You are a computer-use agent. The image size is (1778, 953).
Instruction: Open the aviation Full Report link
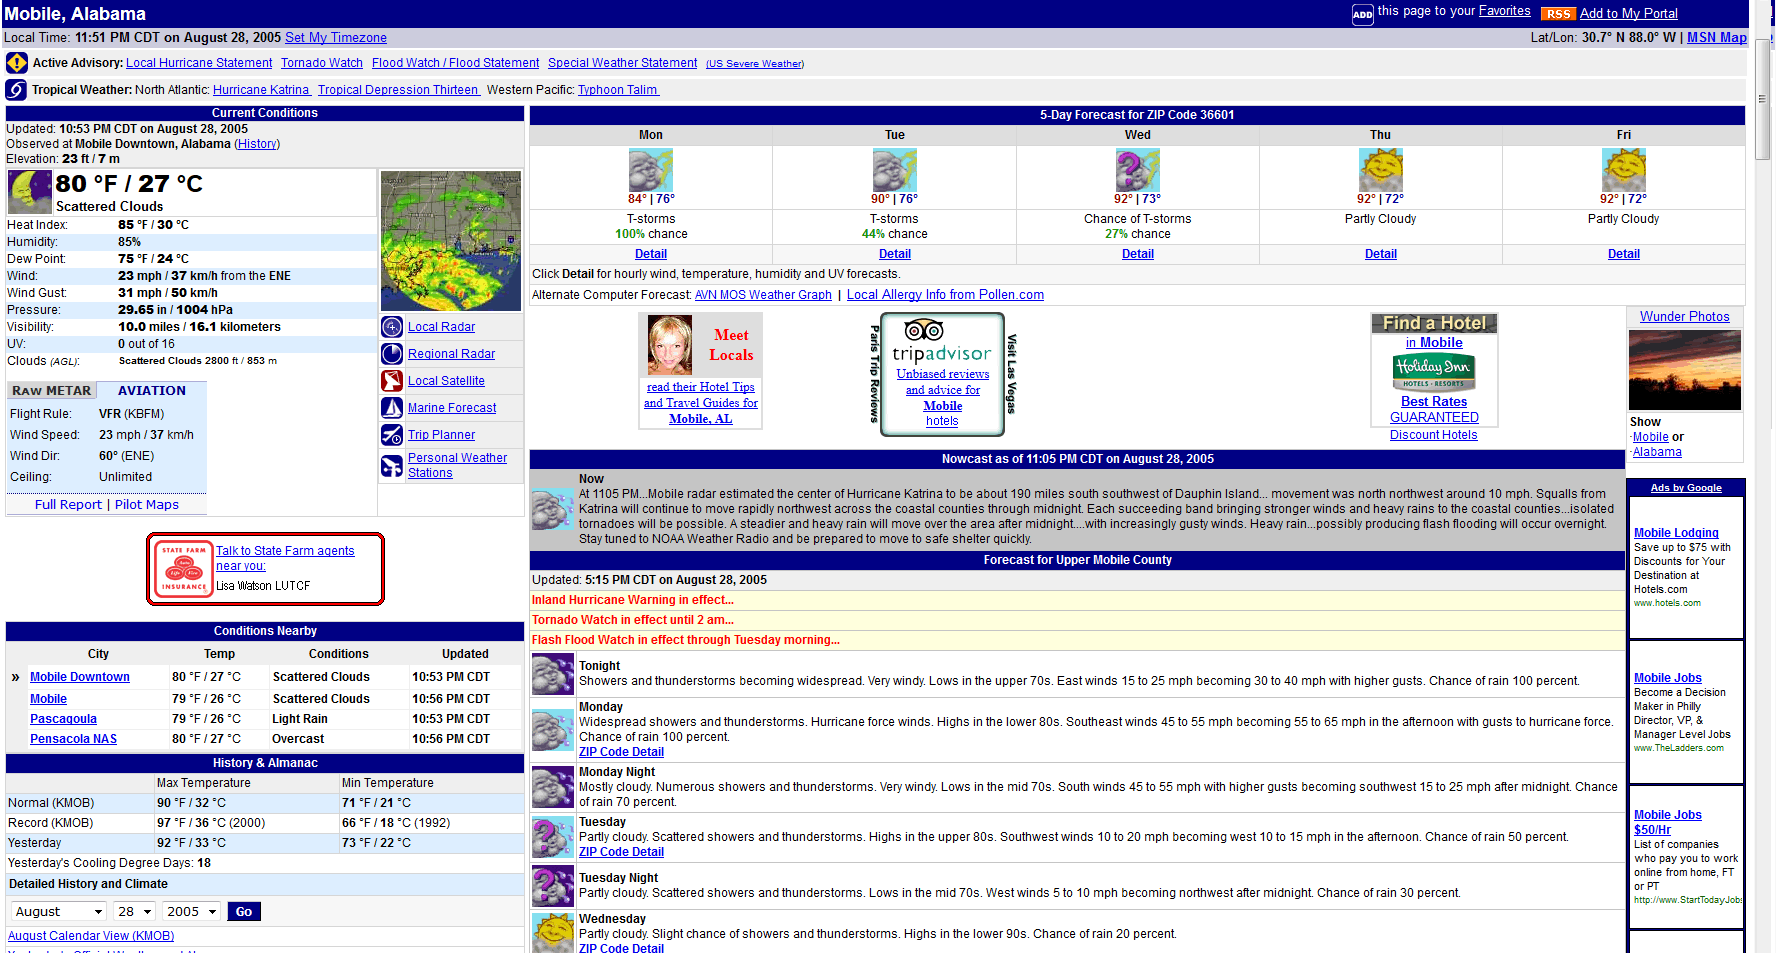(68, 505)
